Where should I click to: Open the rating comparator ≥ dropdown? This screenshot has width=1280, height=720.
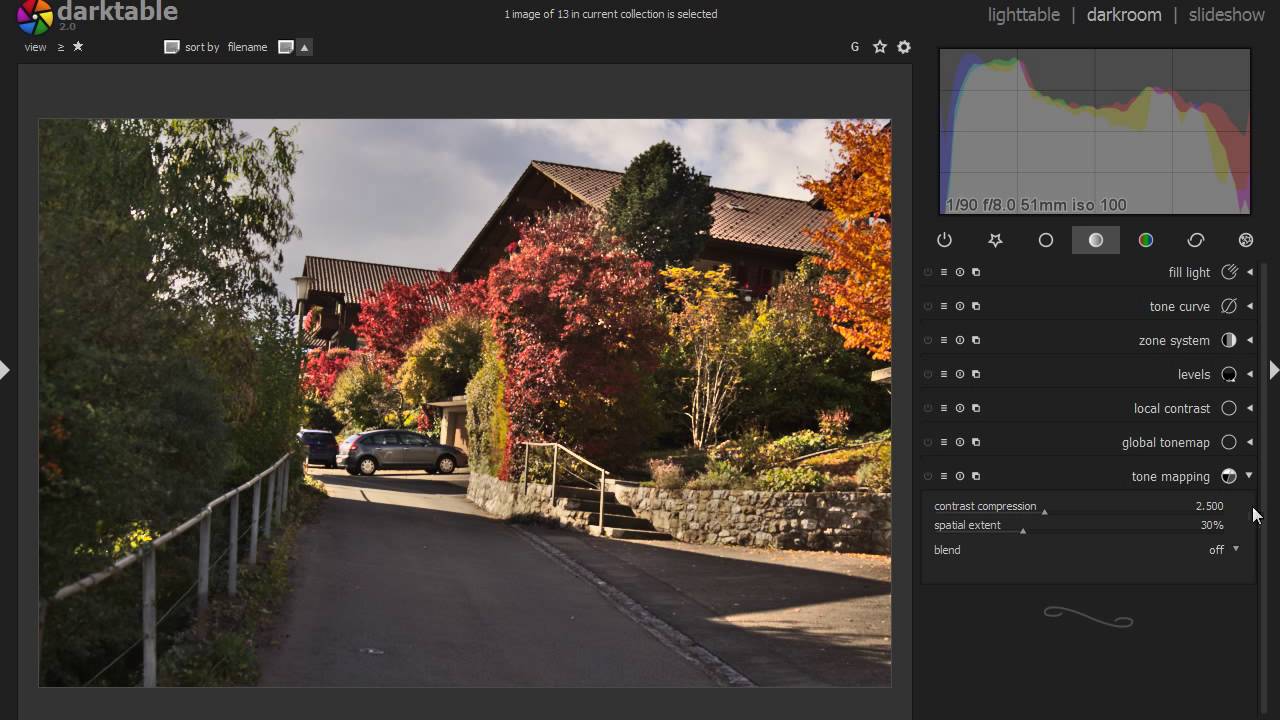(61, 47)
